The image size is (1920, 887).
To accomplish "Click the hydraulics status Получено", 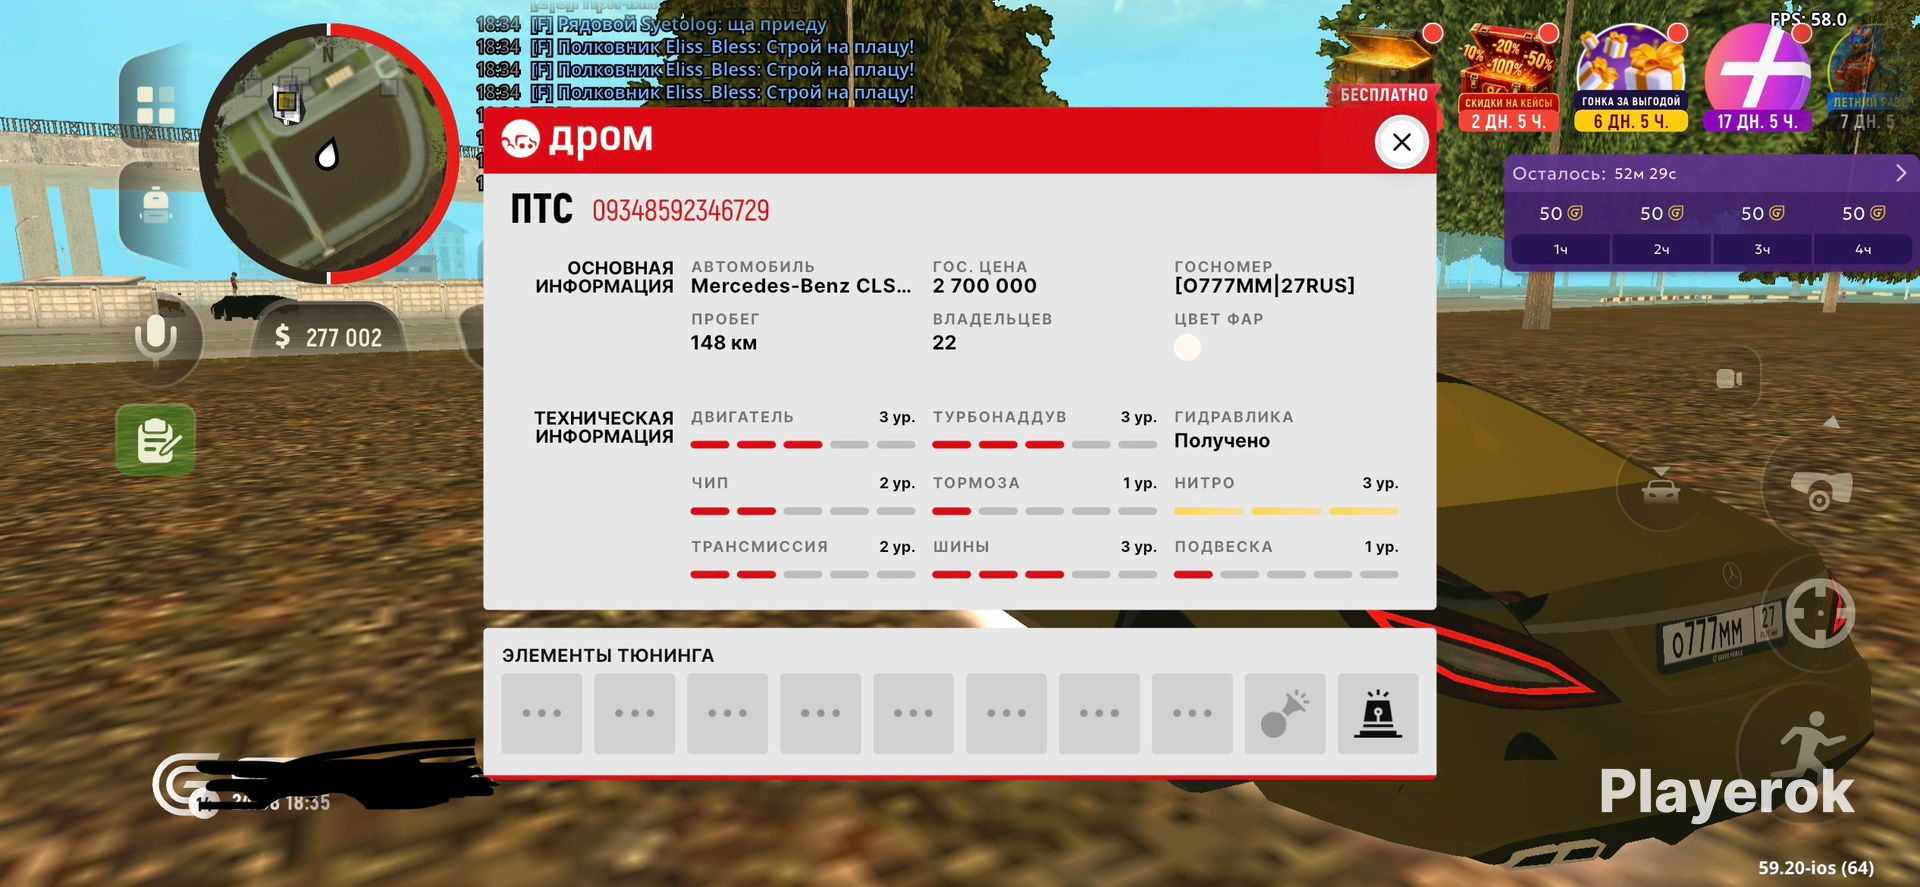I will [x=1222, y=441].
